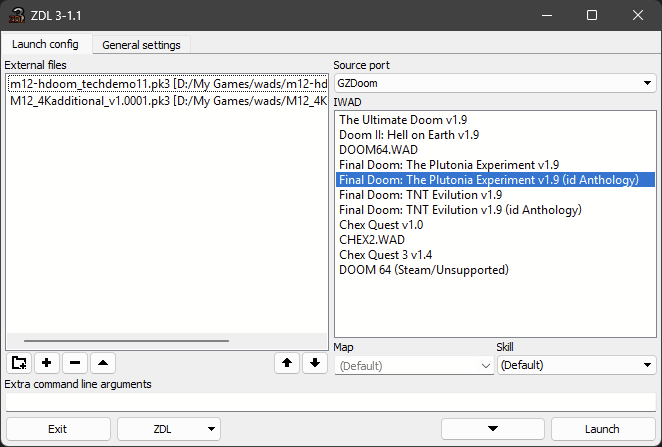Select Doom II: Hell on Earth v1.9

pos(495,135)
